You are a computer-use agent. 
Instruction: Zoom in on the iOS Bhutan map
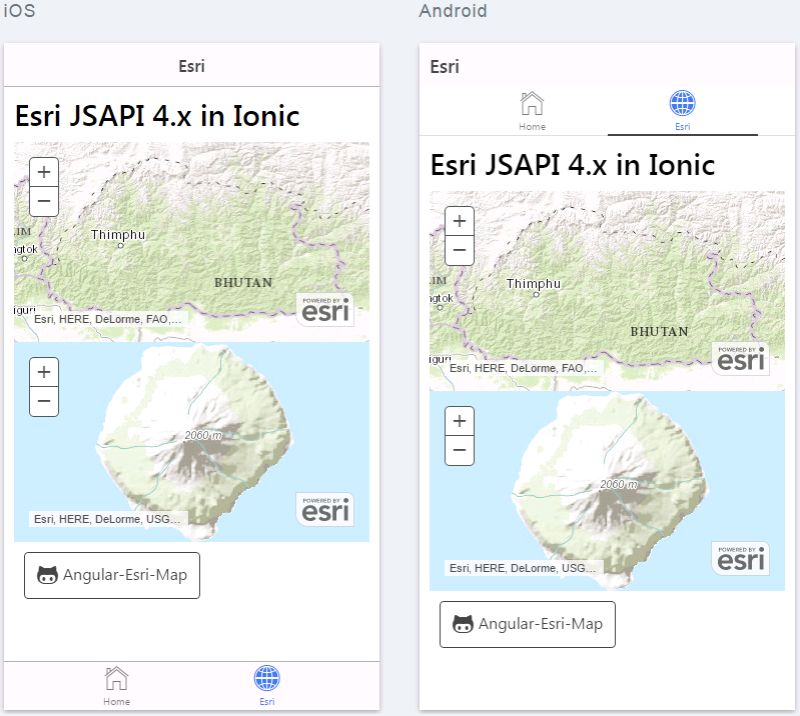tap(43, 172)
